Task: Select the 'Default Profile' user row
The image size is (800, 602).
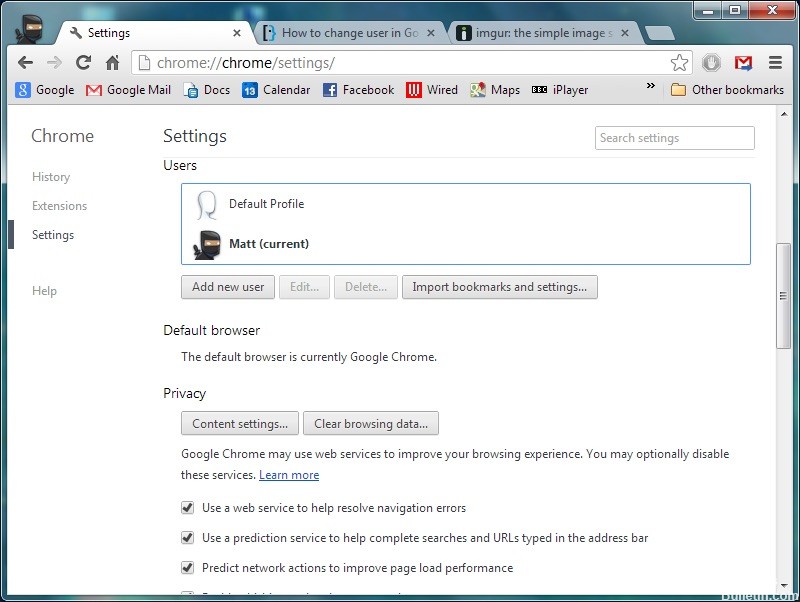Action: (x=466, y=204)
